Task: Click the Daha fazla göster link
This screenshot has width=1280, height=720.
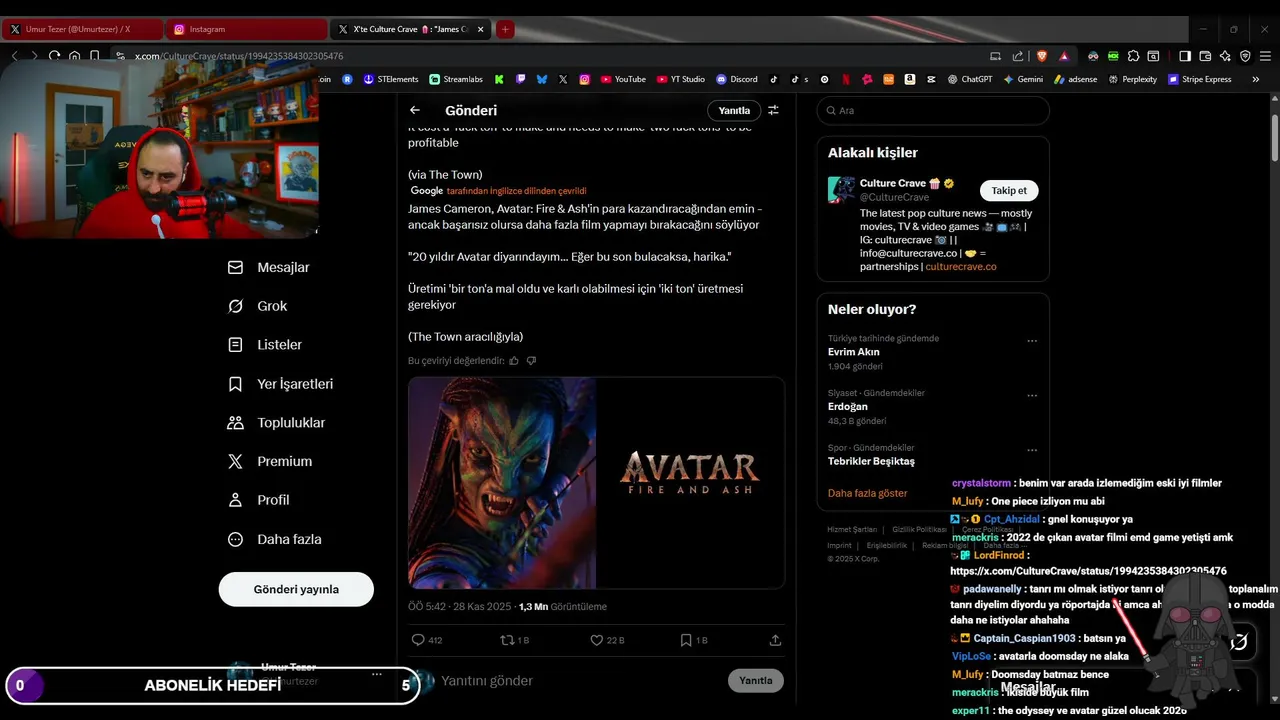Action: pyautogui.click(x=868, y=493)
